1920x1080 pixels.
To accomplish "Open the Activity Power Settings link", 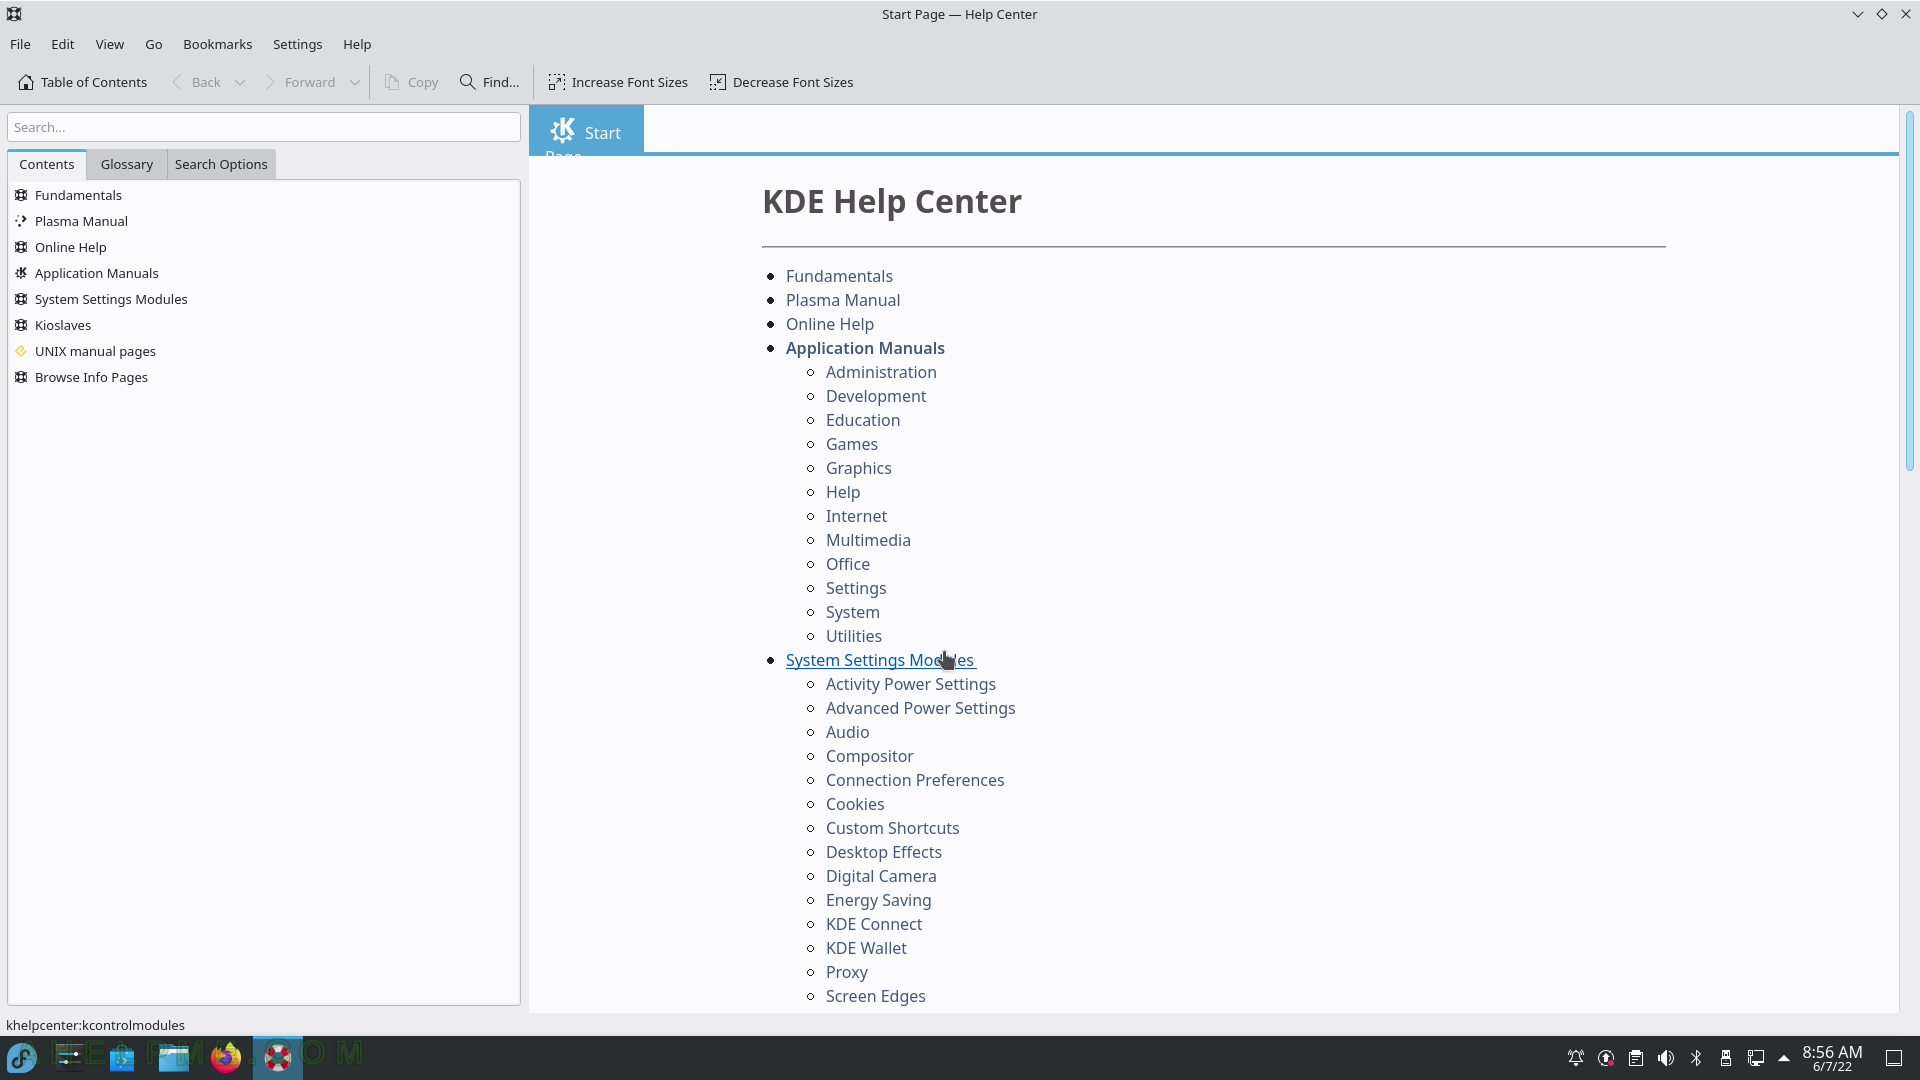I will [x=911, y=684].
